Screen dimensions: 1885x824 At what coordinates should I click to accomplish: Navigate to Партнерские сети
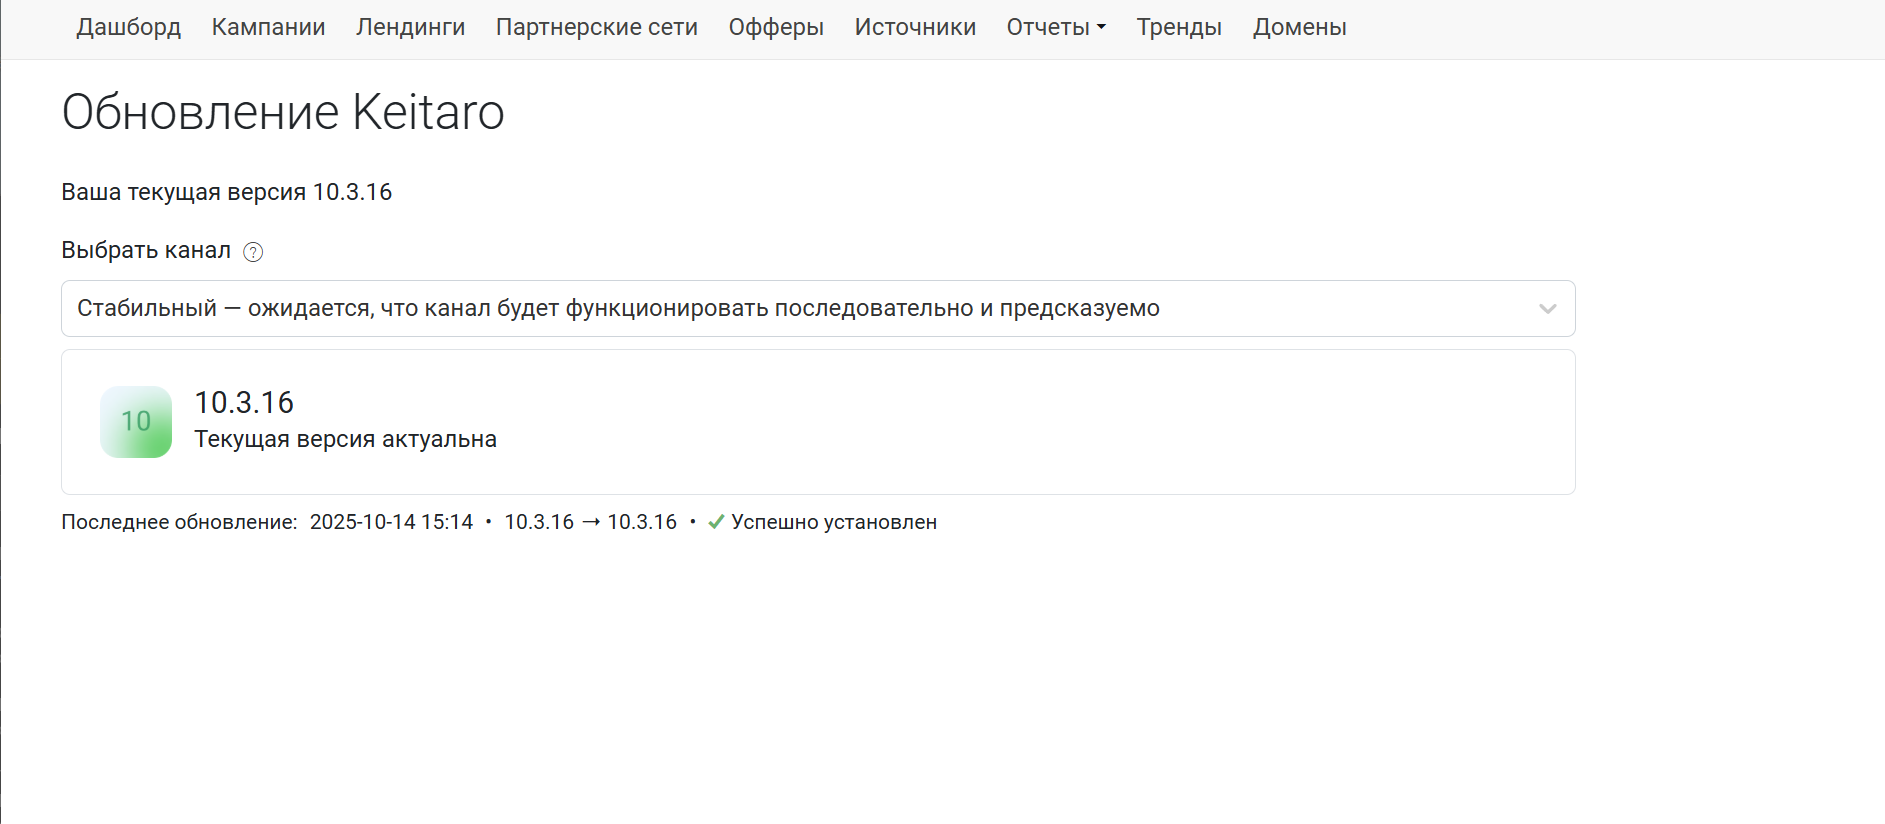pyautogui.click(x=596, y=27)
